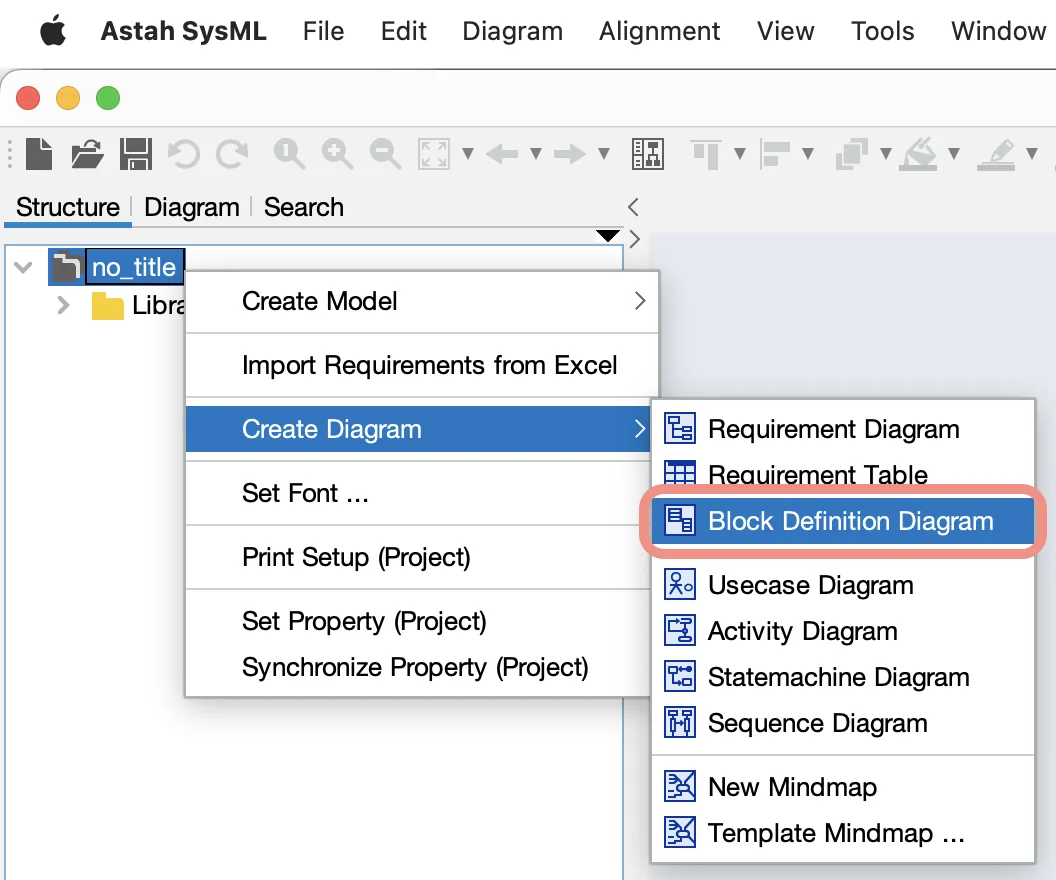1056x880 pixels.
Task: Open the dropdown arrow beside the back navigation arrow
Action: [536, 154]
